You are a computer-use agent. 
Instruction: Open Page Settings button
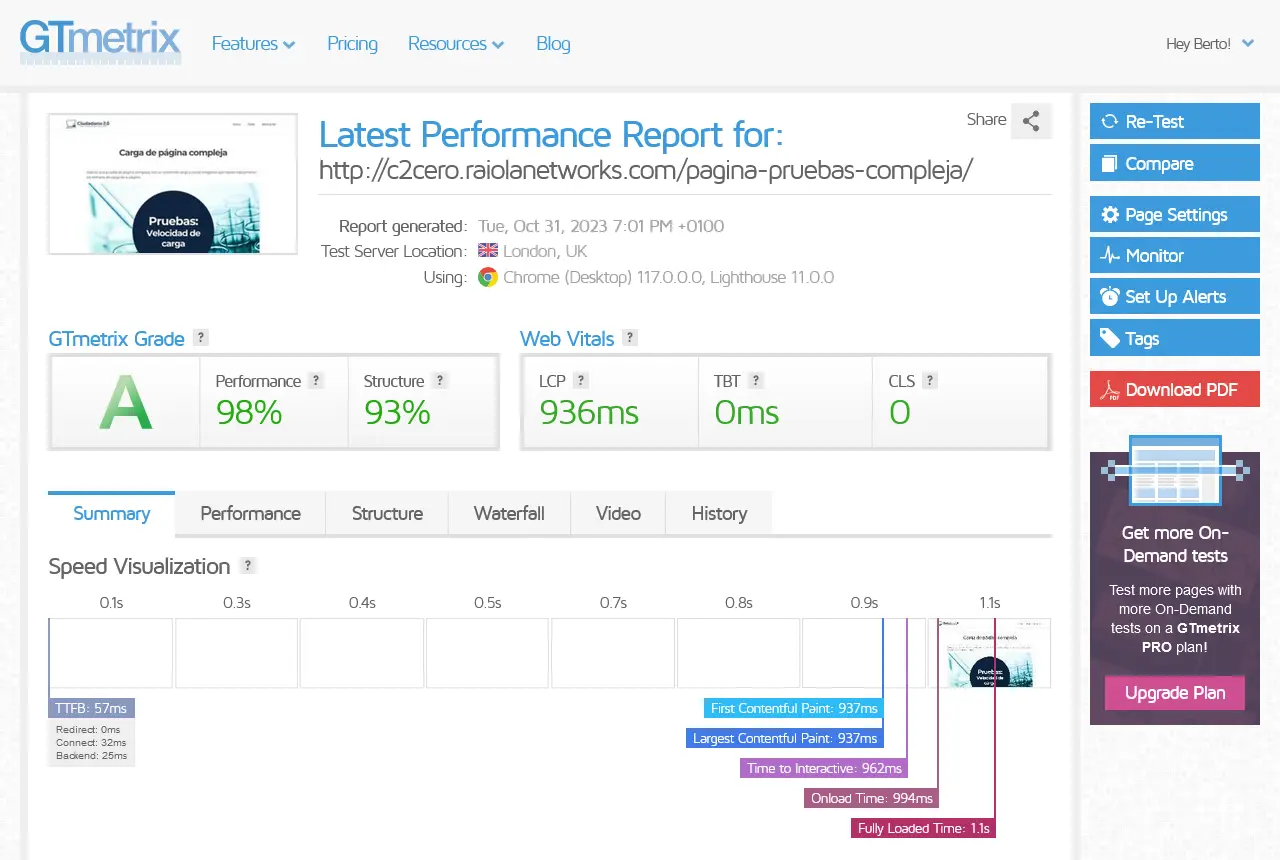point(1175,215)
